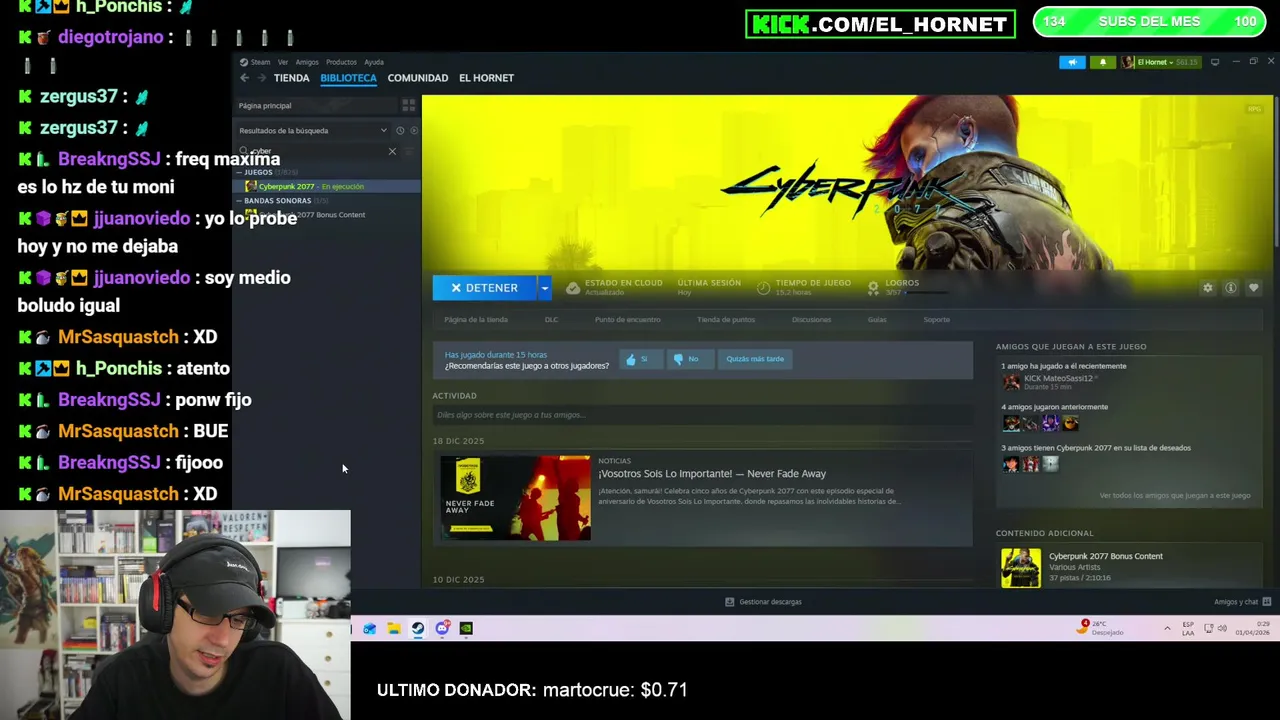
Task: Go to the BIBLIOTECA tab
Action: tap(348, 78)
